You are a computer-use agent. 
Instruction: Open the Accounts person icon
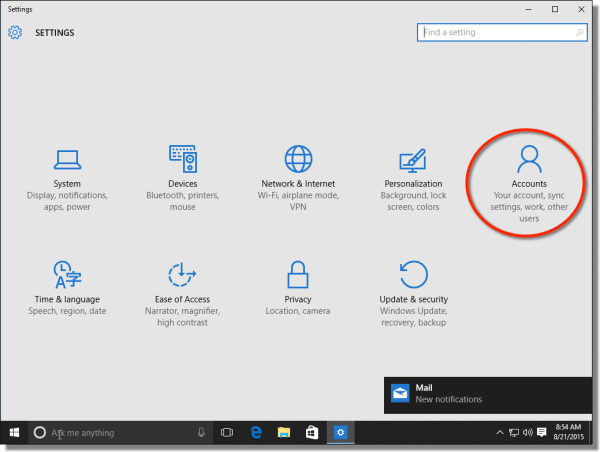(529, 159)
